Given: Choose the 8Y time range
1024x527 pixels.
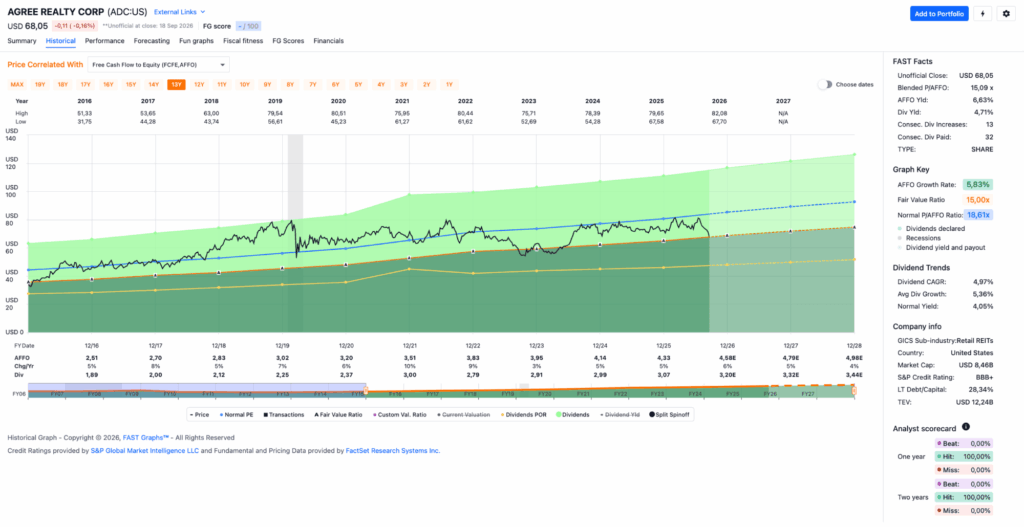Looking at the screenshot, I should pyautogui.click(x=290, y=84).
